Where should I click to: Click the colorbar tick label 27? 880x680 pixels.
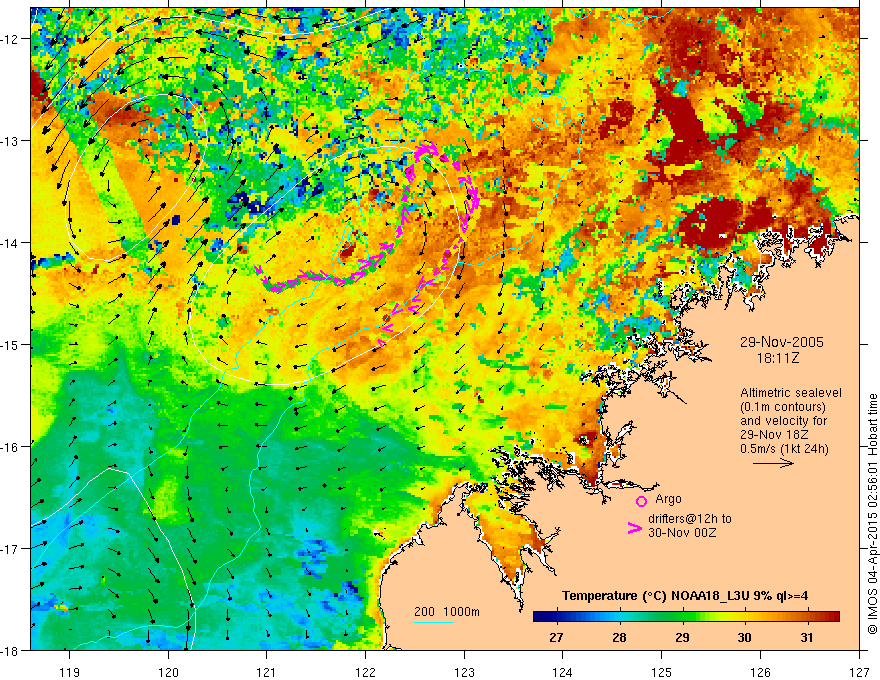tap(556, 637)
